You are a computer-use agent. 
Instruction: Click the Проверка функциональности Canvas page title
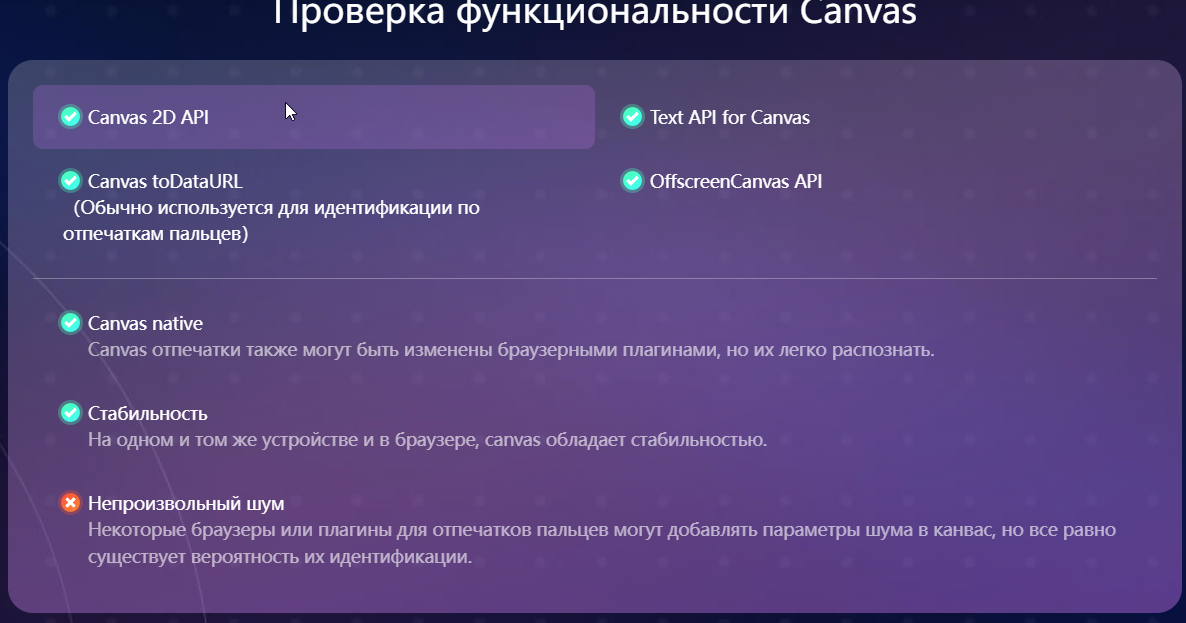click(595, 12)
